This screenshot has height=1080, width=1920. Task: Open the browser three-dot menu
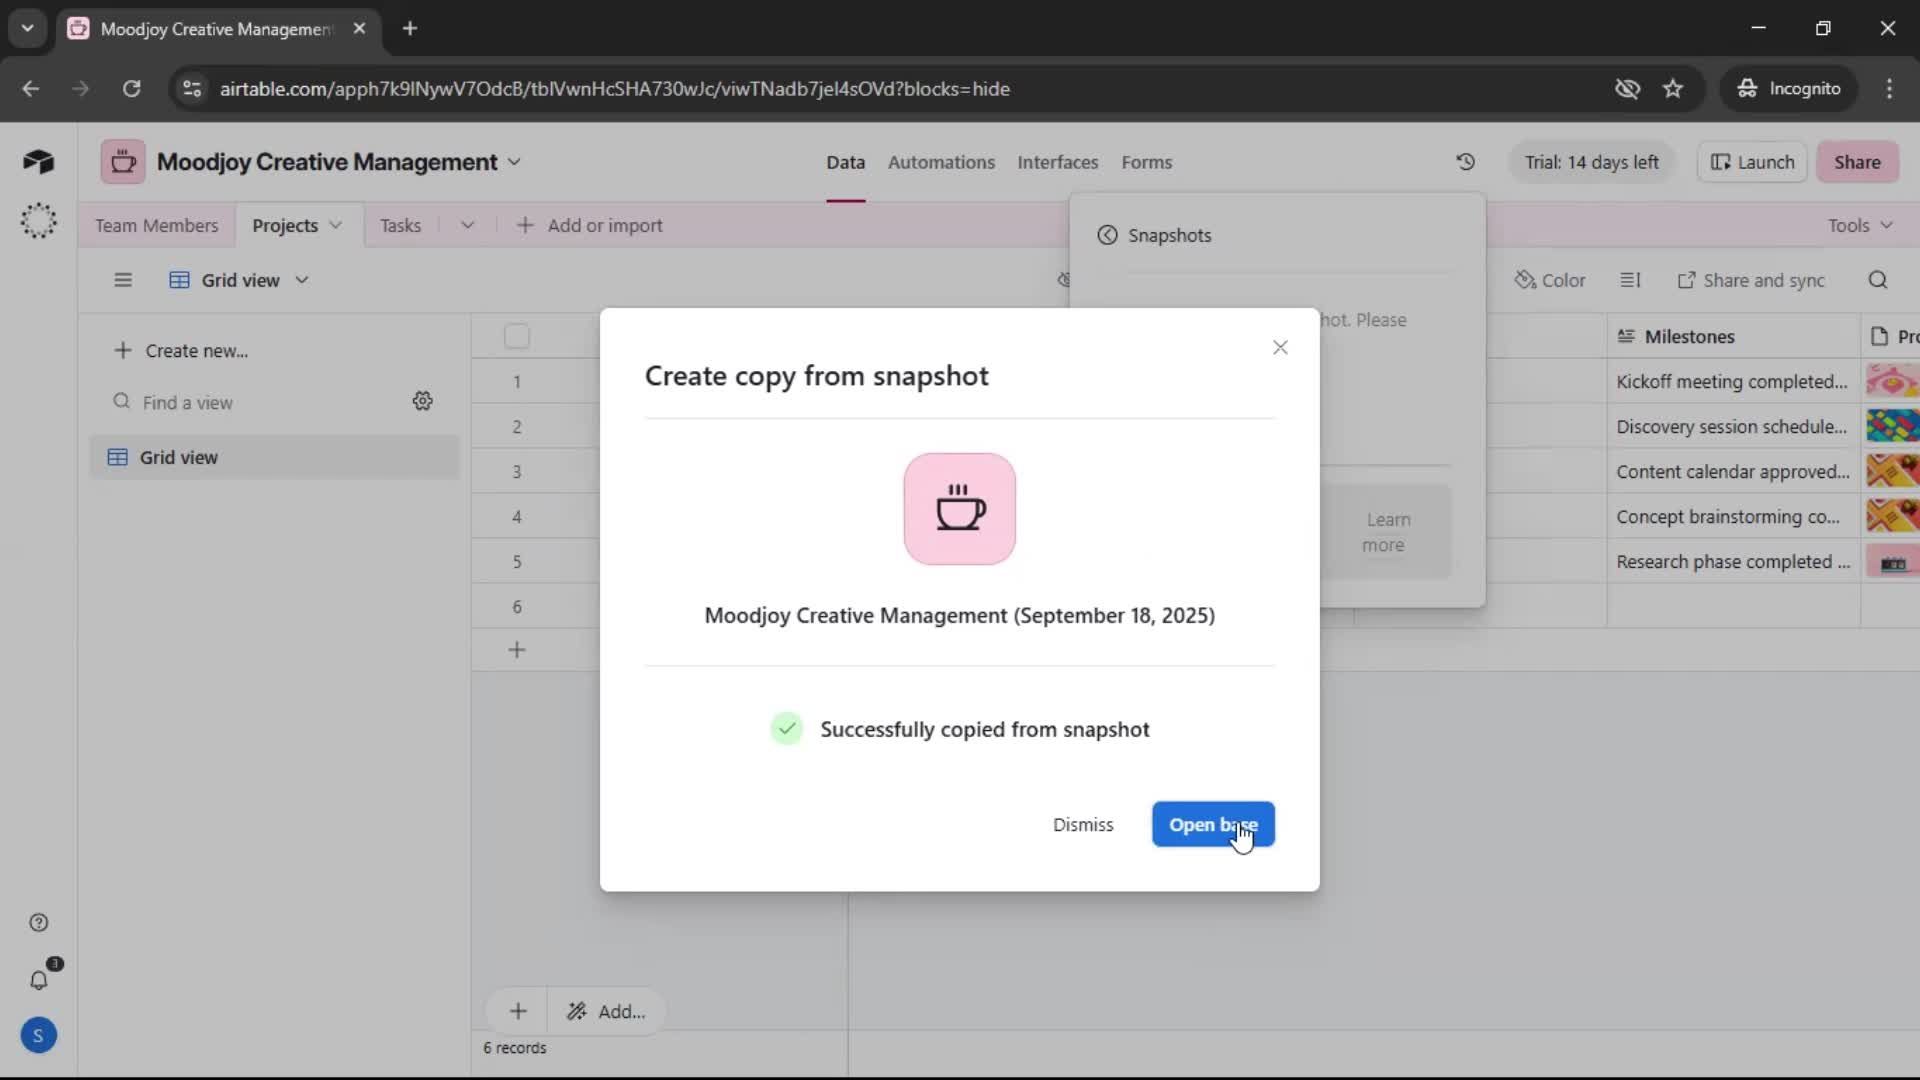click(1889, 89)
